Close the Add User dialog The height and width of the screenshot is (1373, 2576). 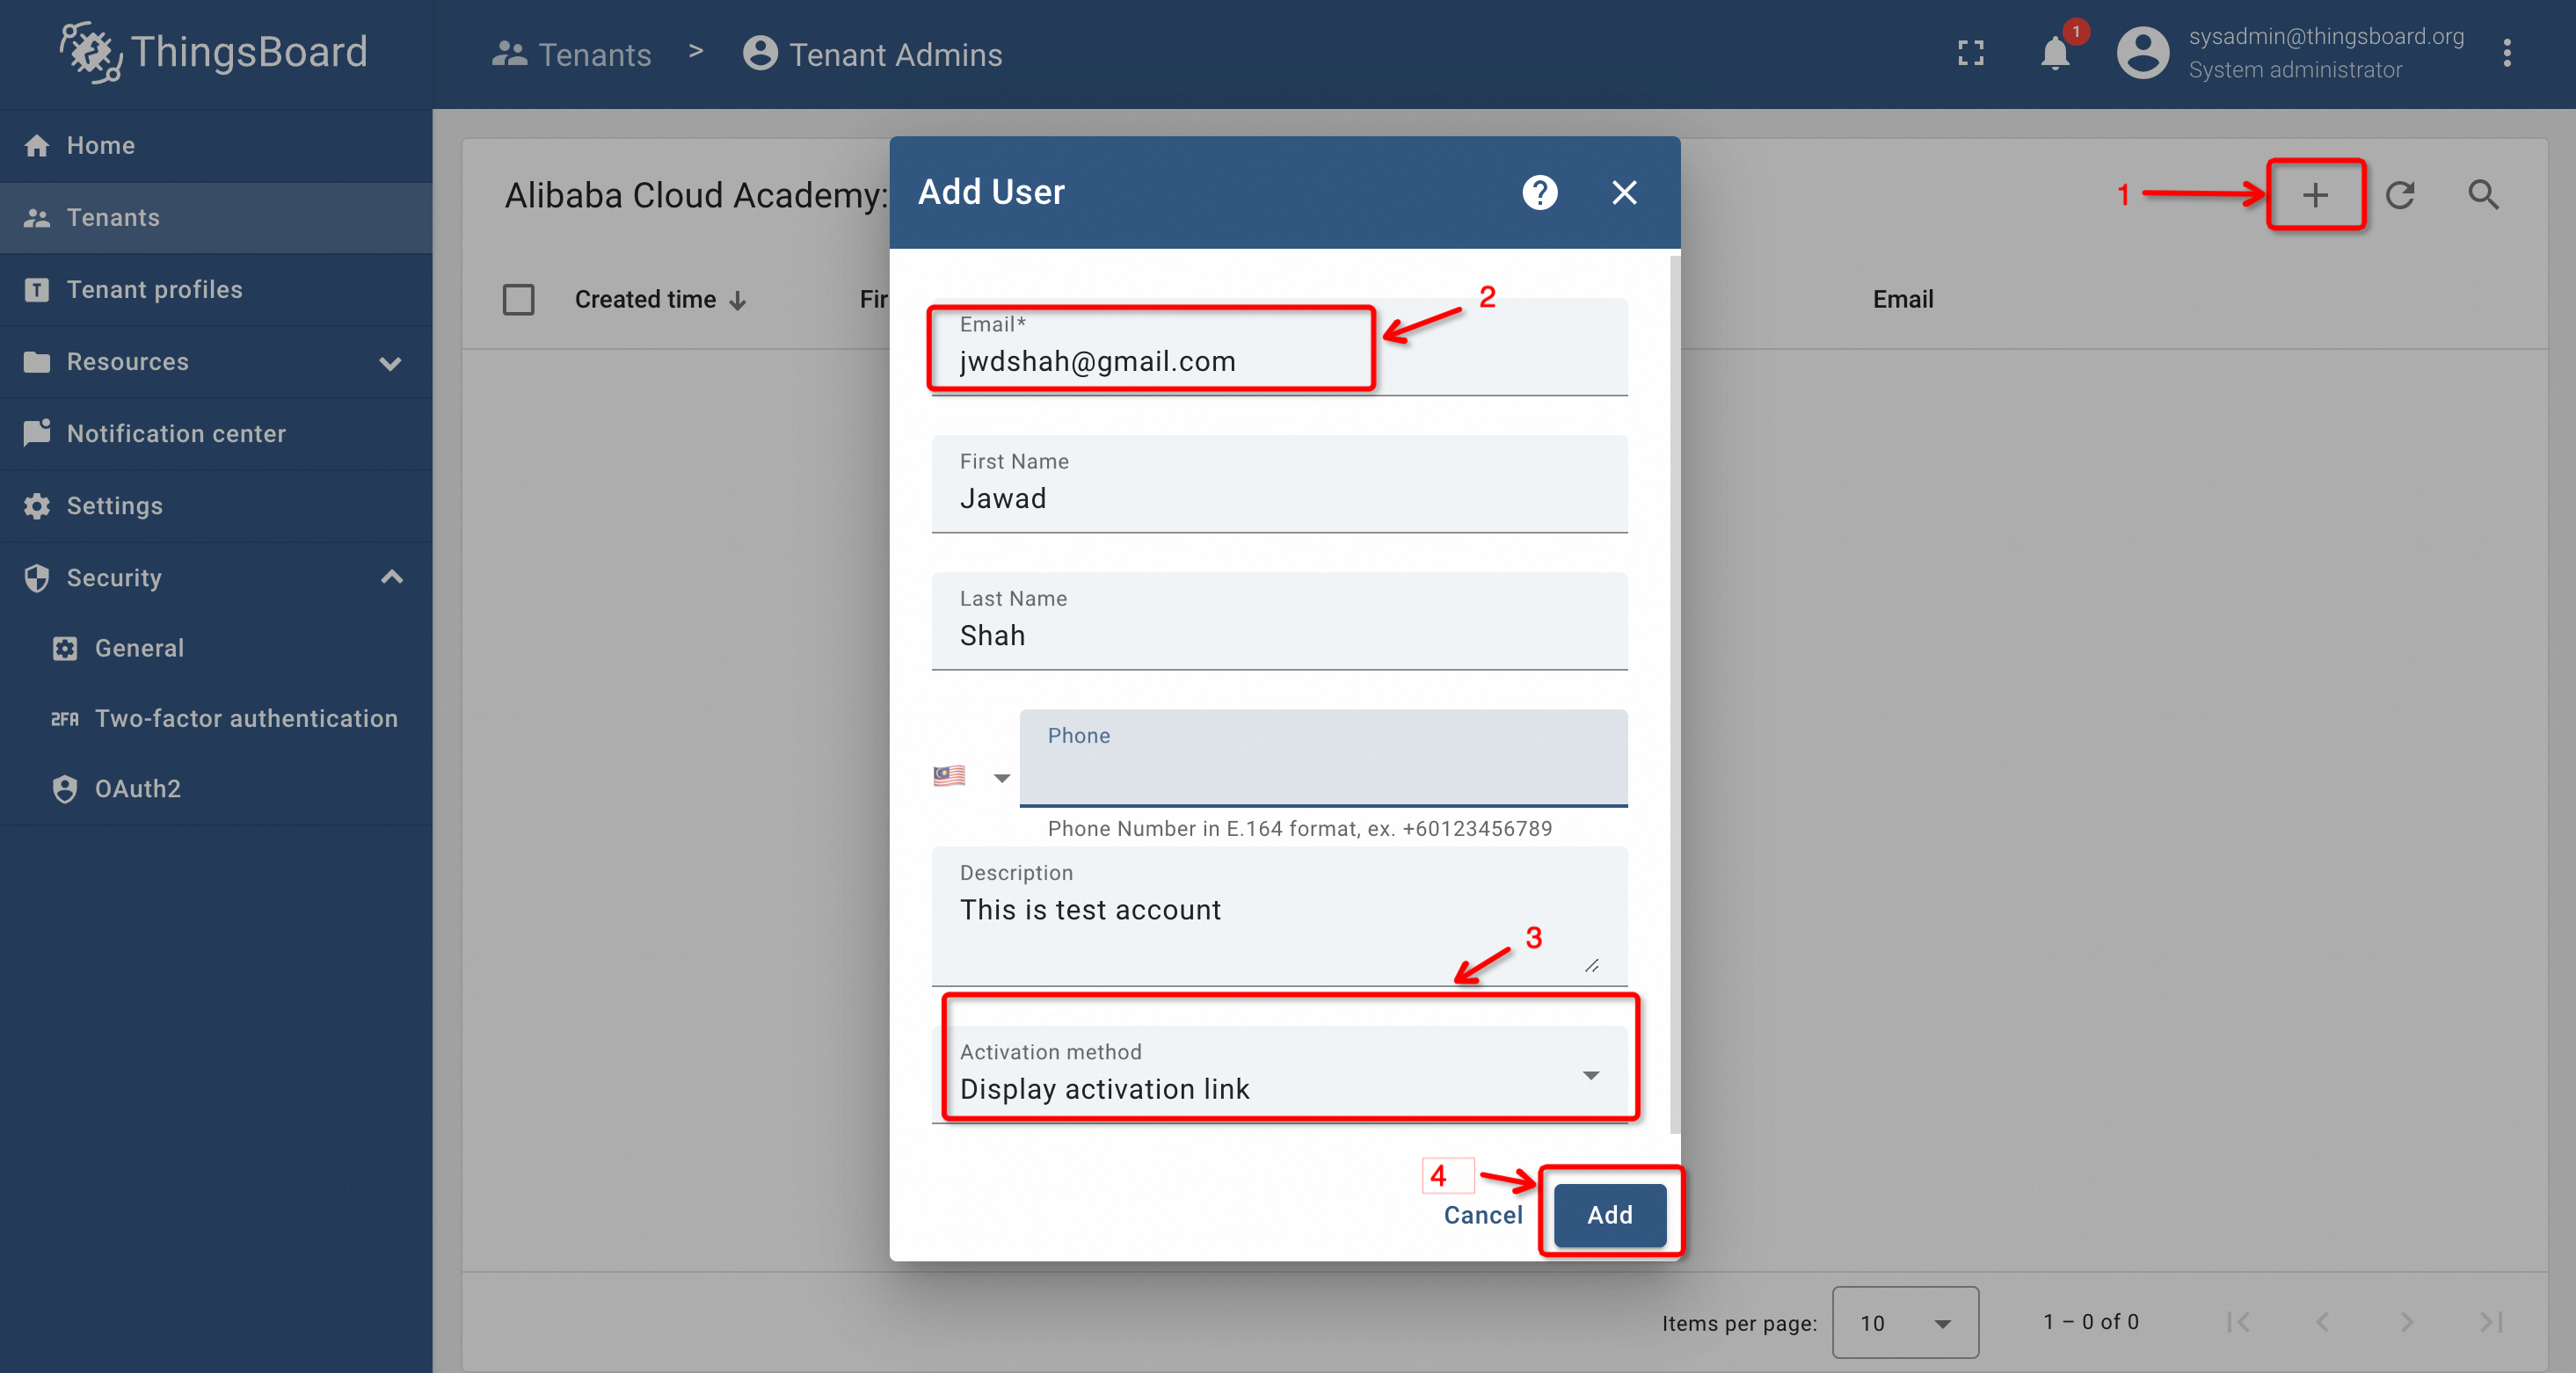click(x=1623, y=192)
